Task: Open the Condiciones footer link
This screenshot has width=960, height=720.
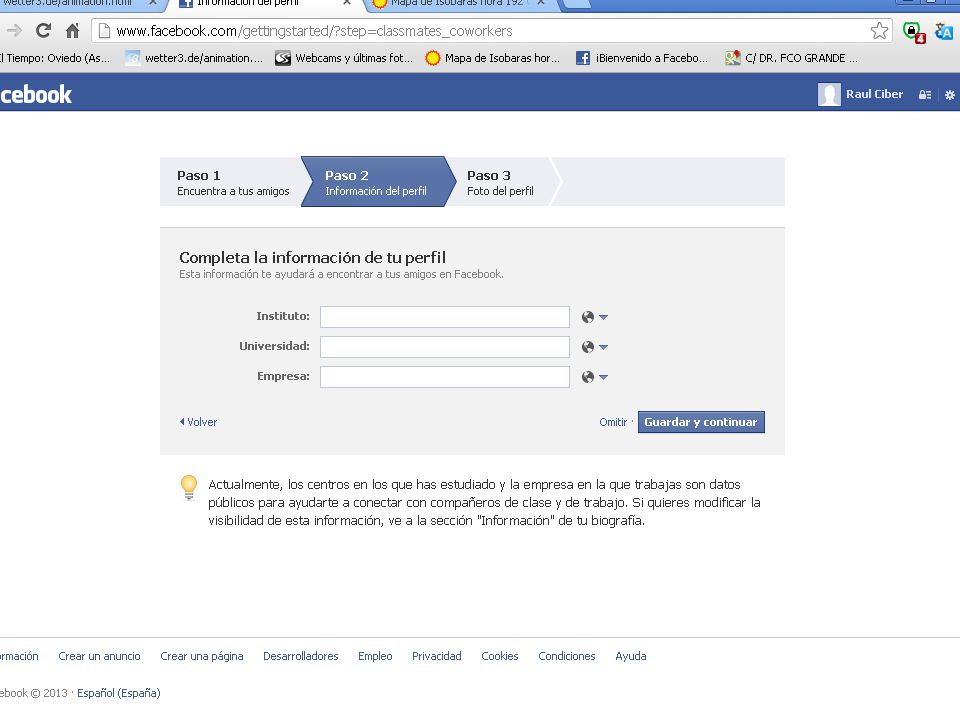Action: coord(566,656)
